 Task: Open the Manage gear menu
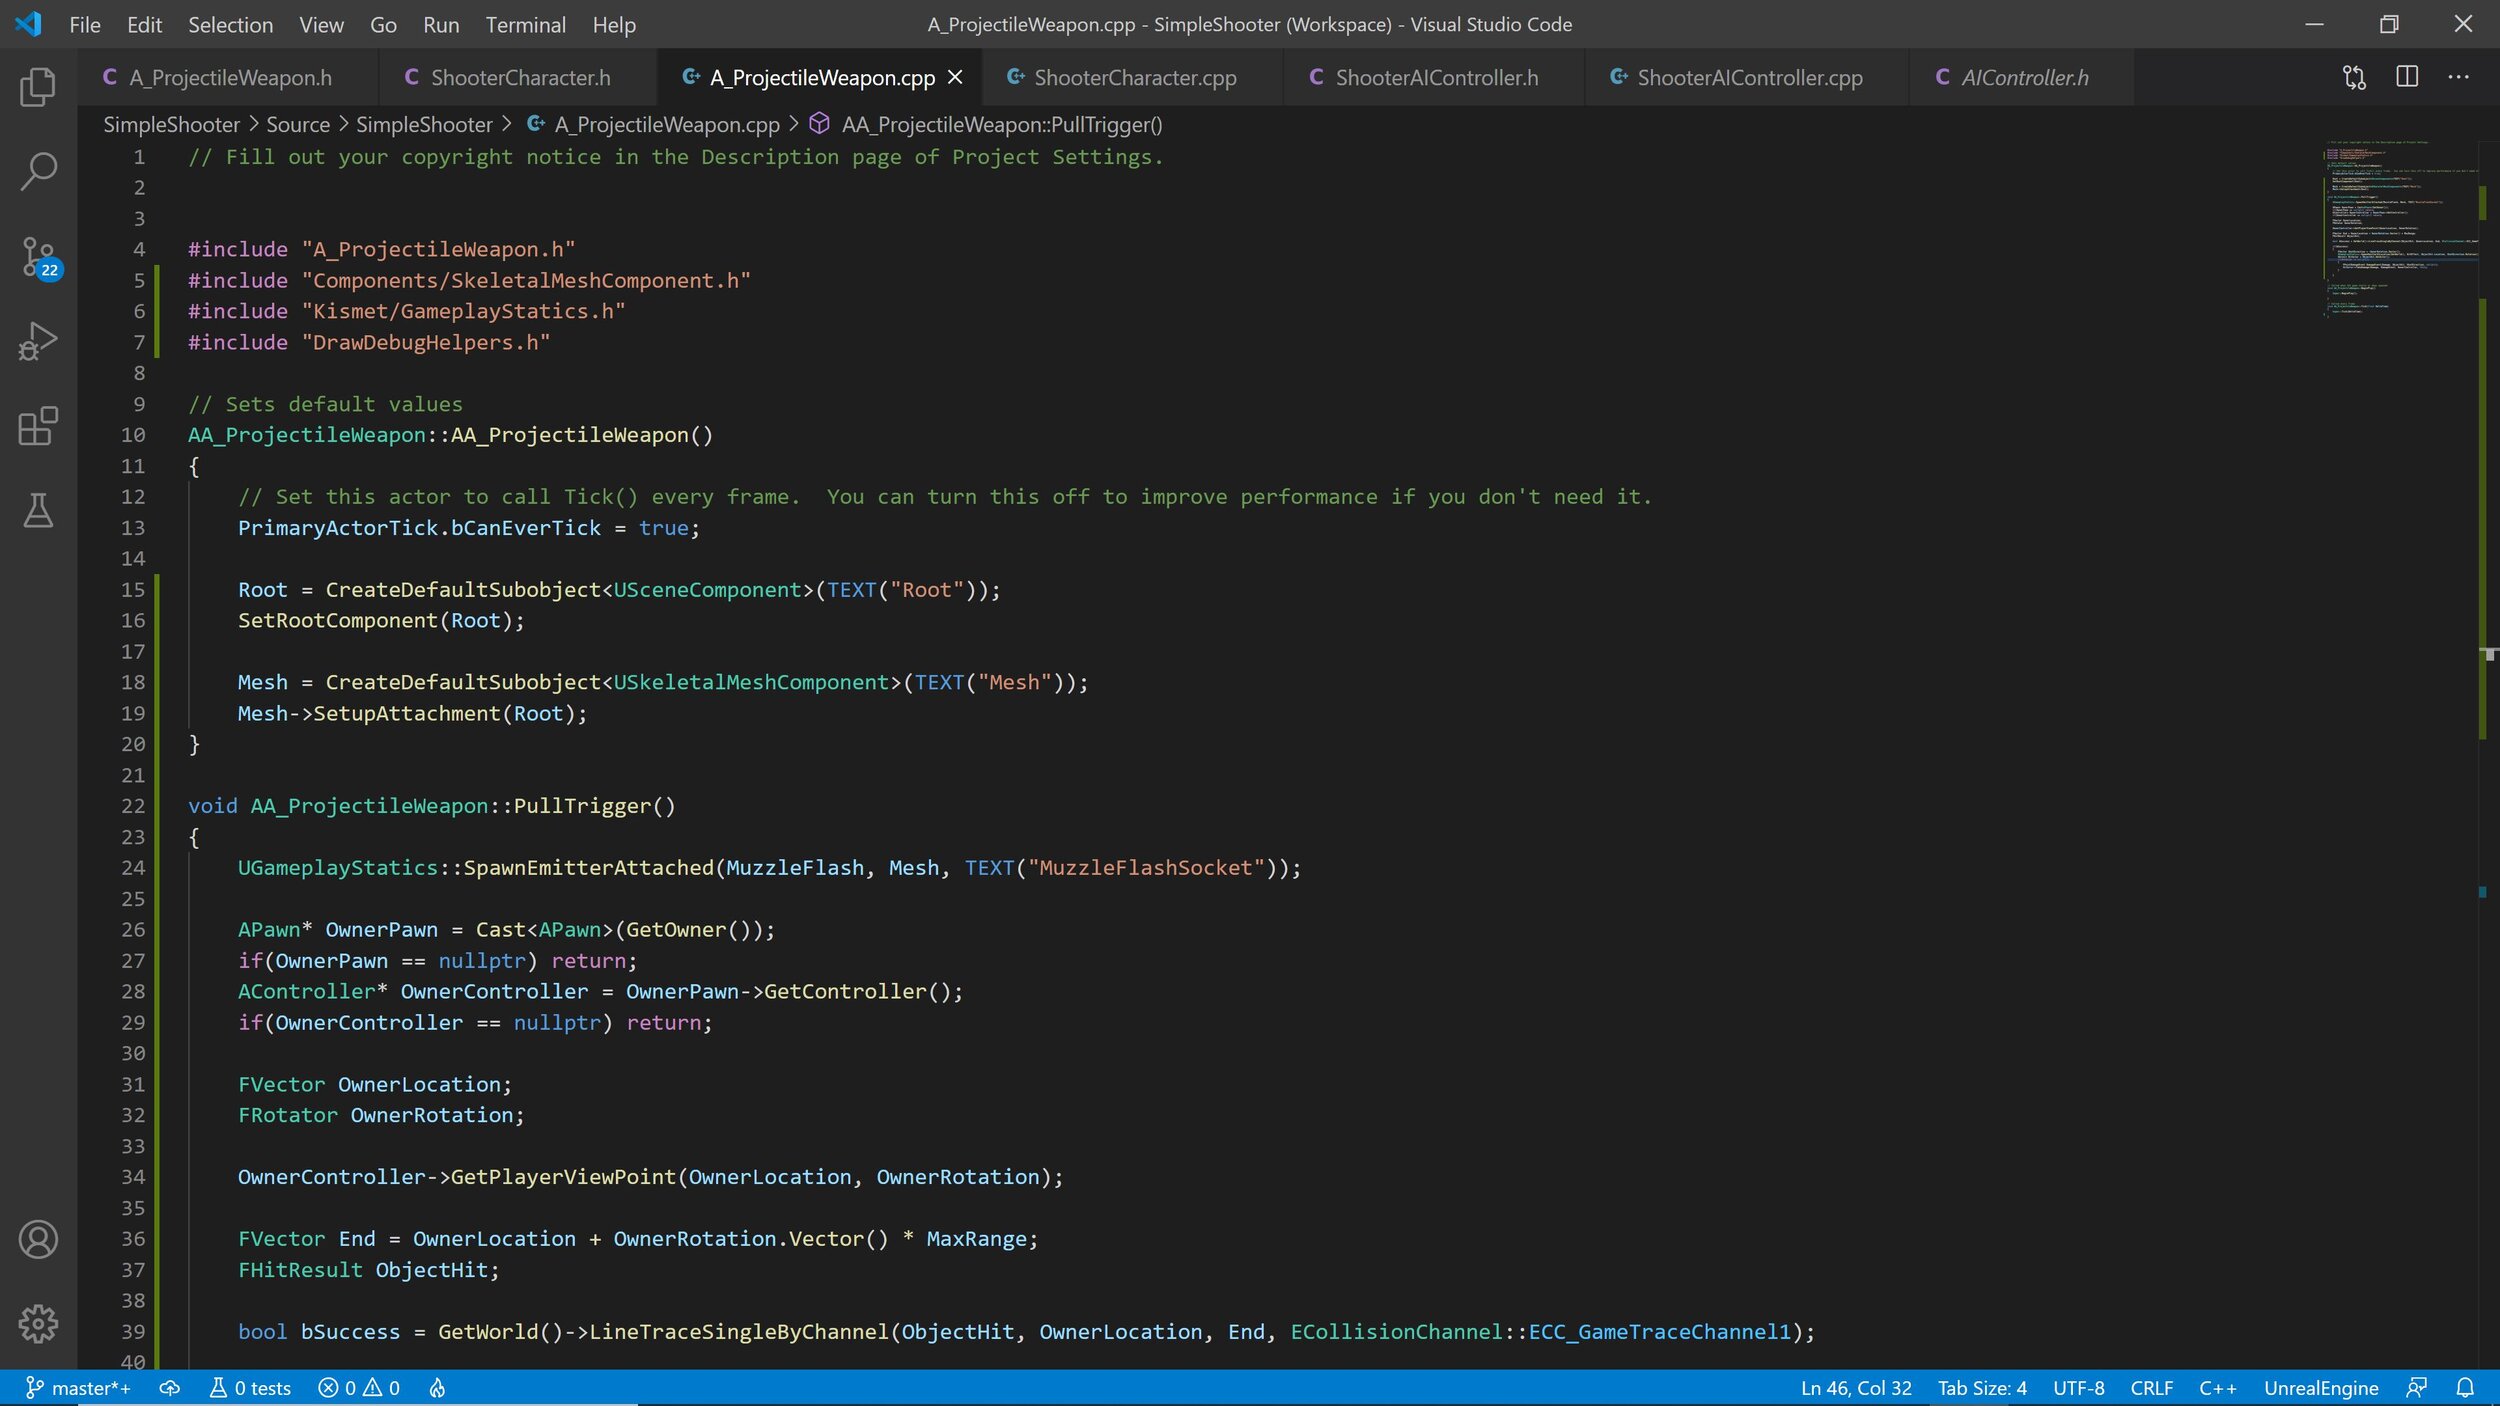click(x=38, y=1323)
